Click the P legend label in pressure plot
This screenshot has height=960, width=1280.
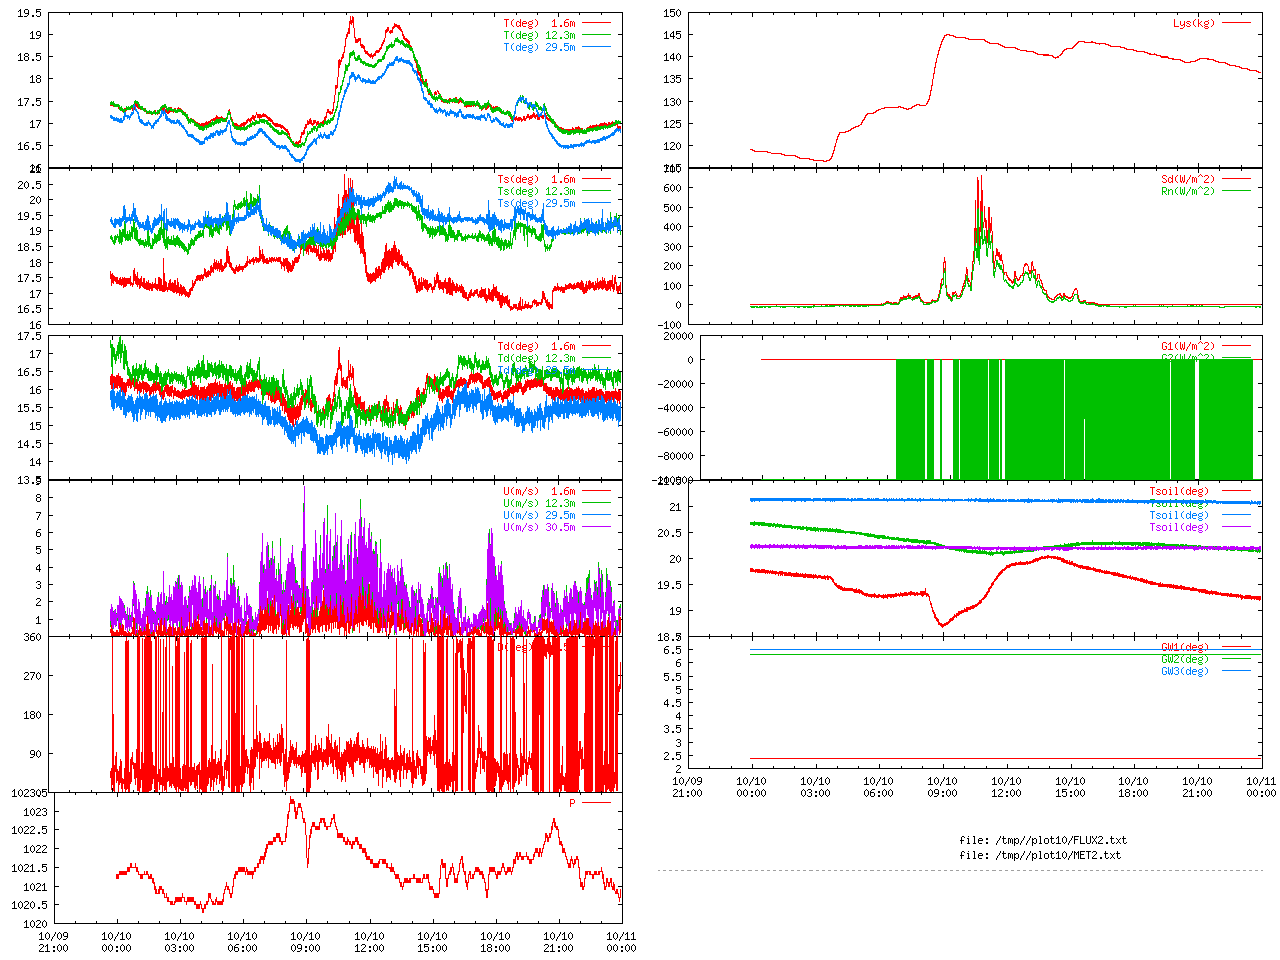click(573, 803)
